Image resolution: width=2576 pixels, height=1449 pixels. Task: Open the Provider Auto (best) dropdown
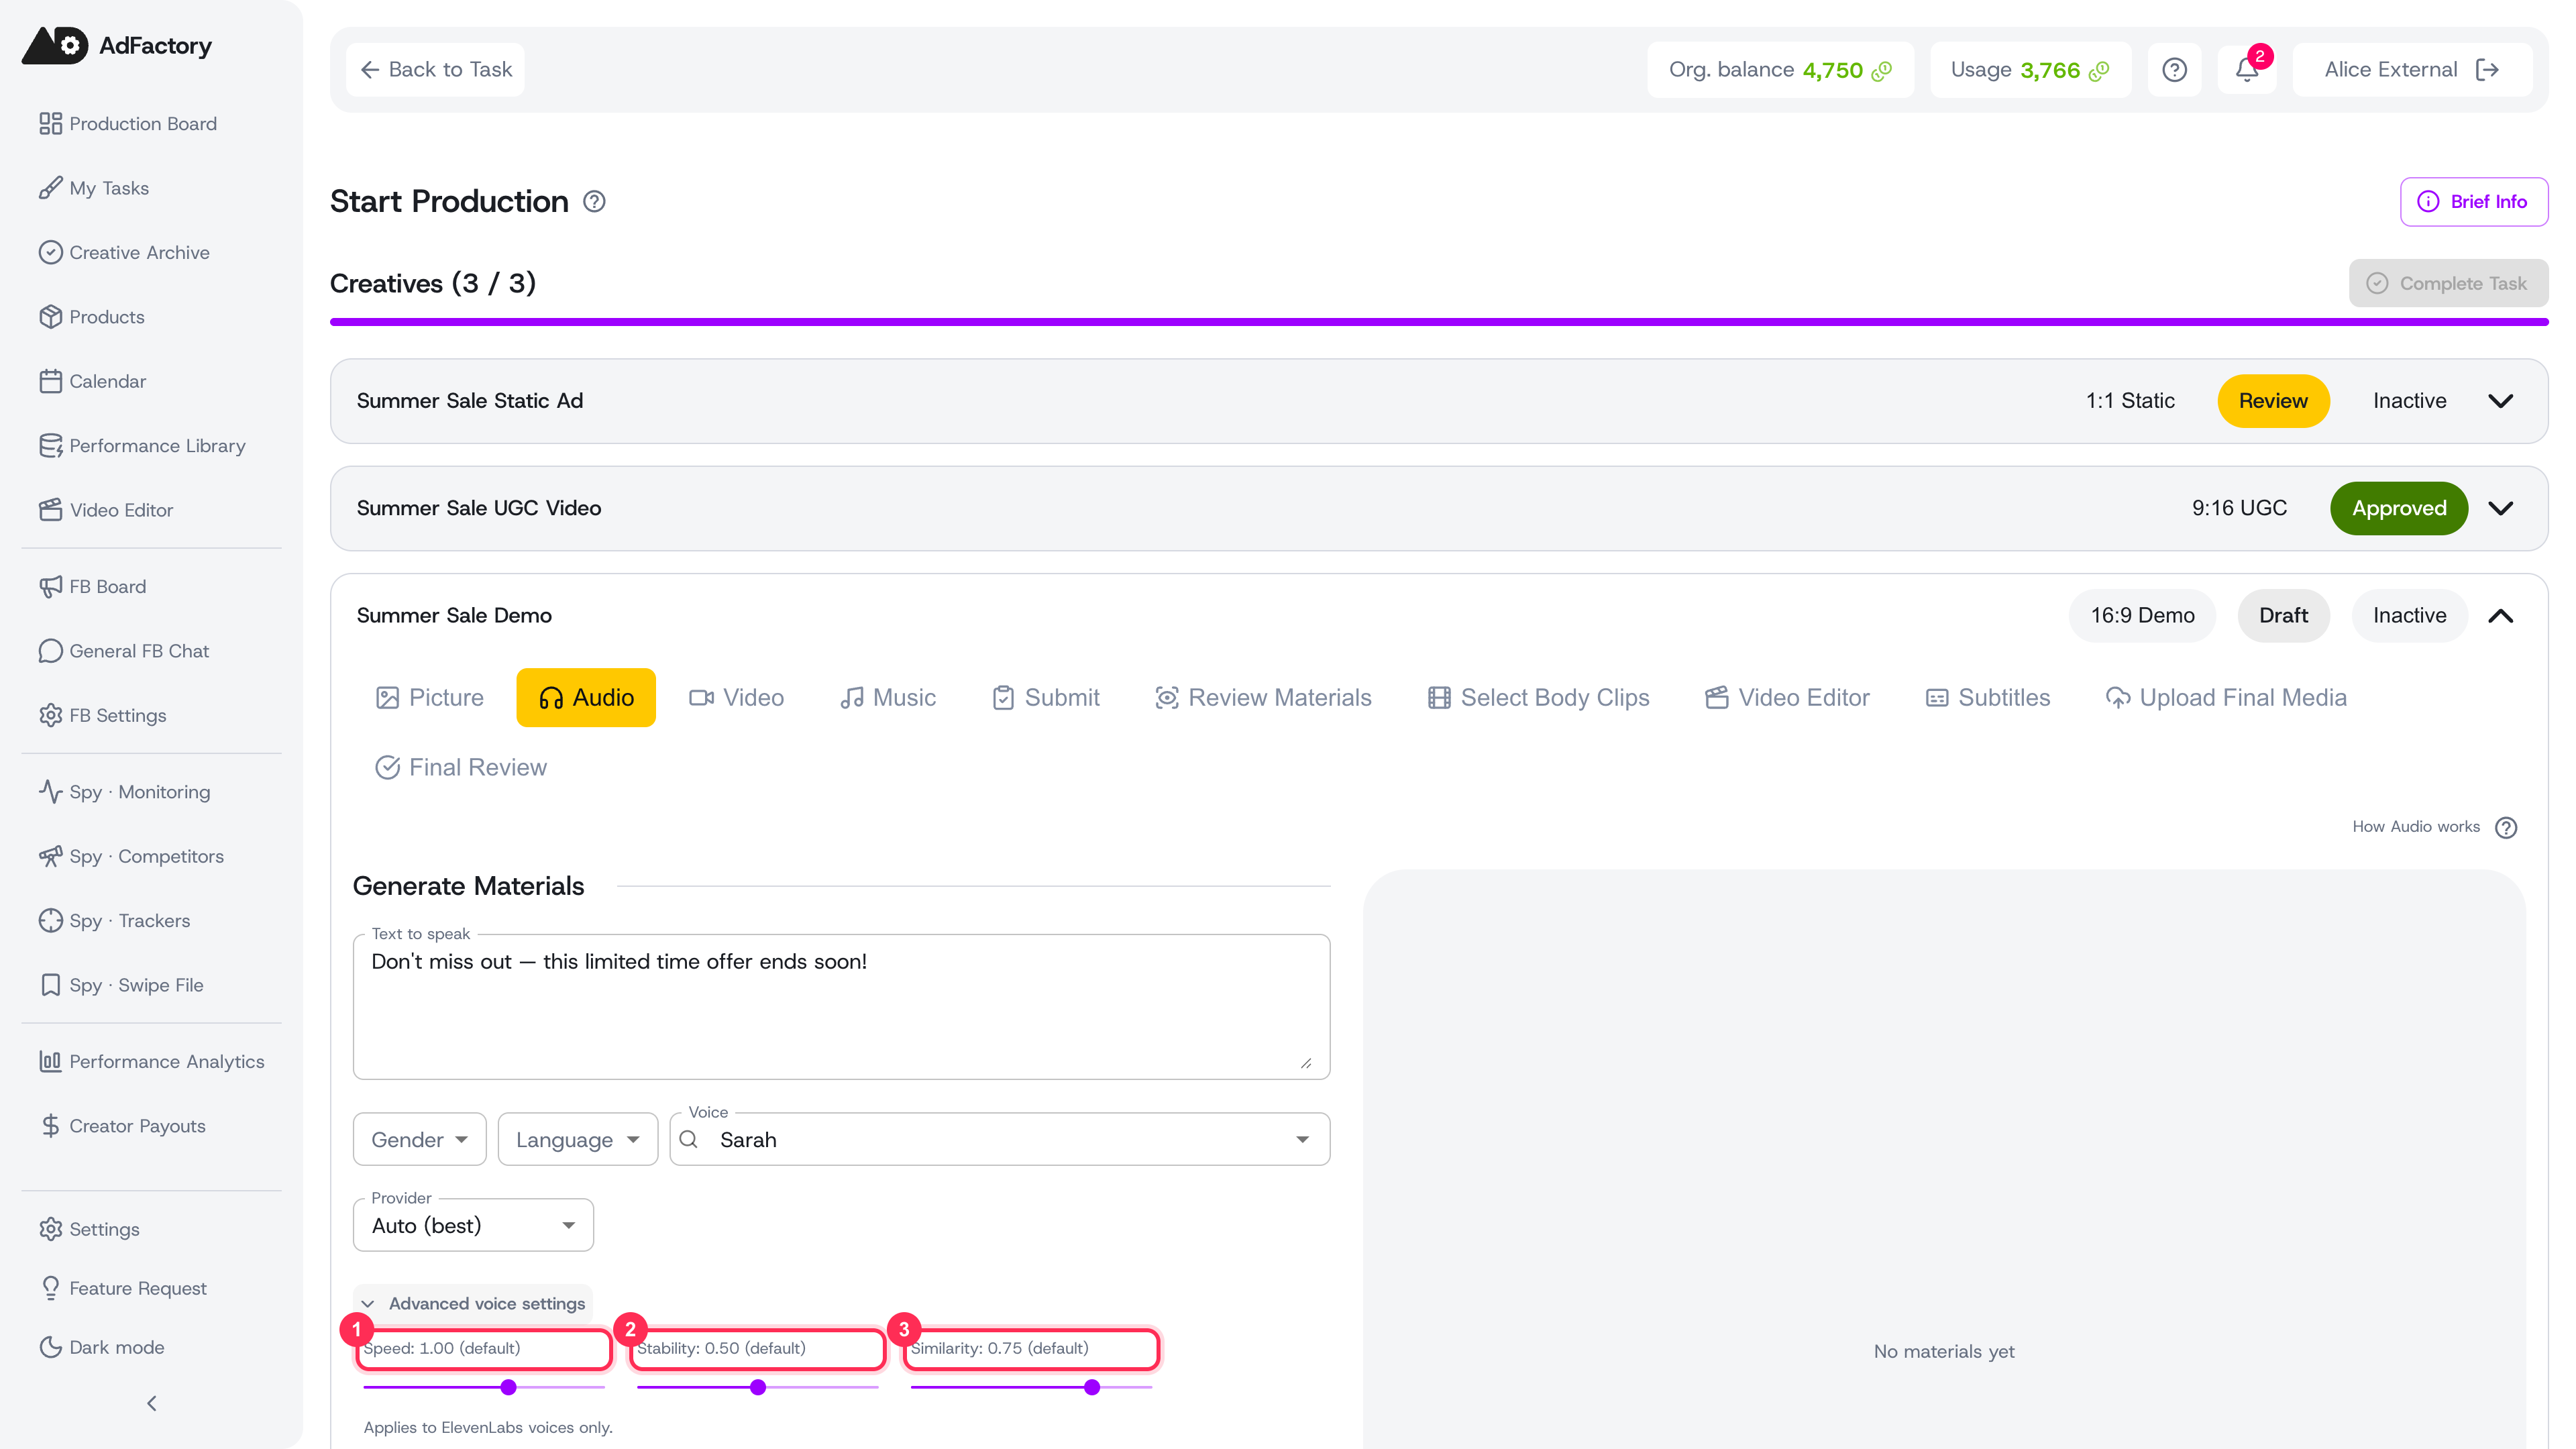point(473,1225)
